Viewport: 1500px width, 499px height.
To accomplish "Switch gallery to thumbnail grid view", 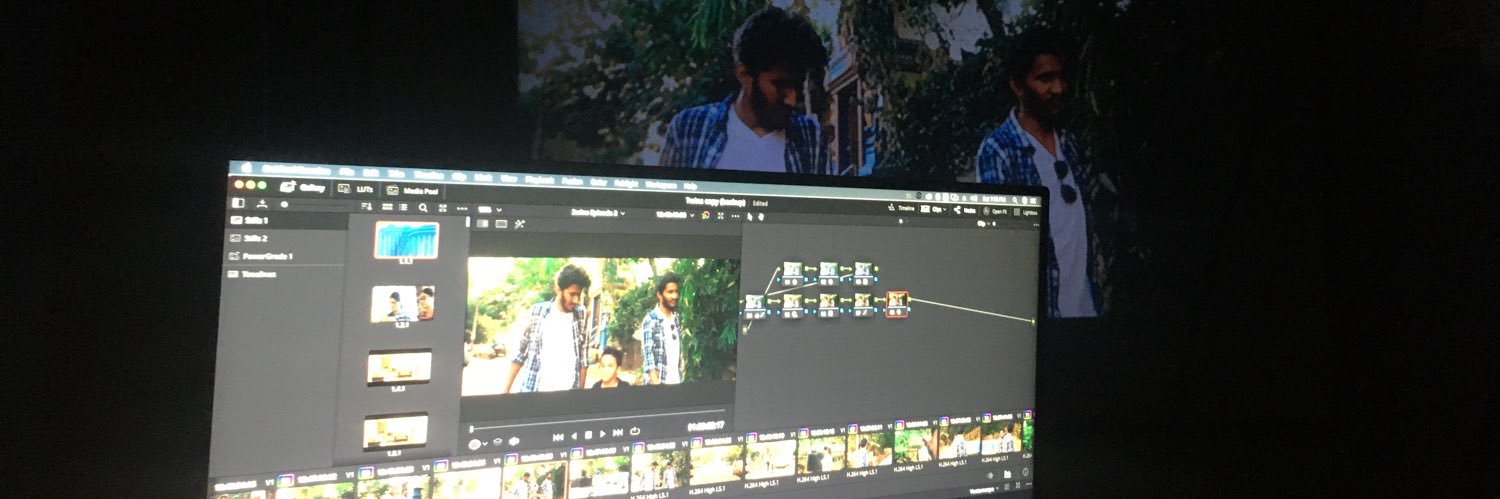I will 387,207.
